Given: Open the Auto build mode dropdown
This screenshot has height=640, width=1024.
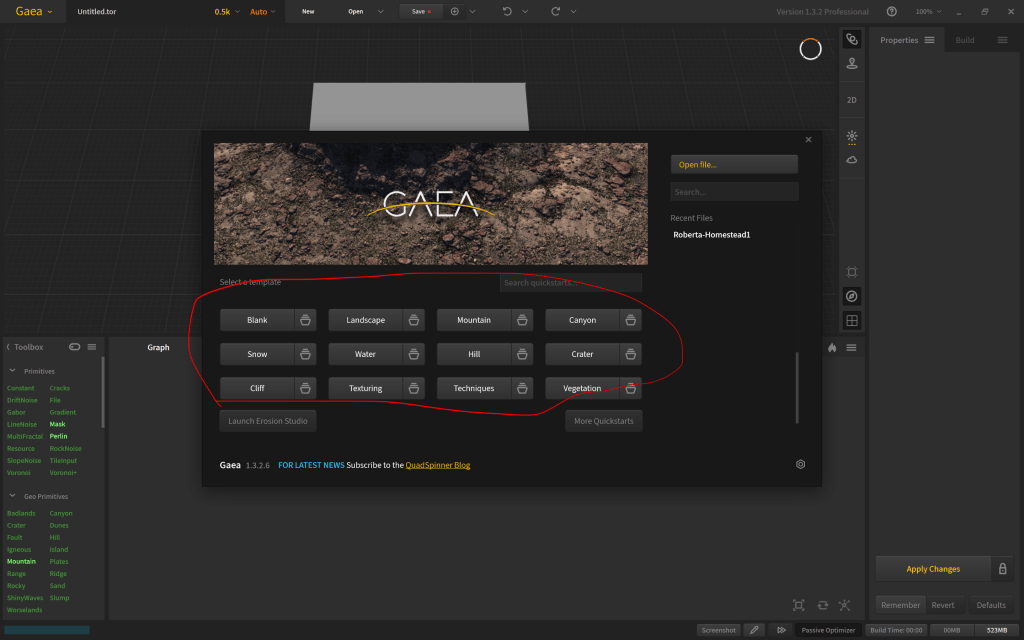Looking at the screenshot, I should coord(263,12).
